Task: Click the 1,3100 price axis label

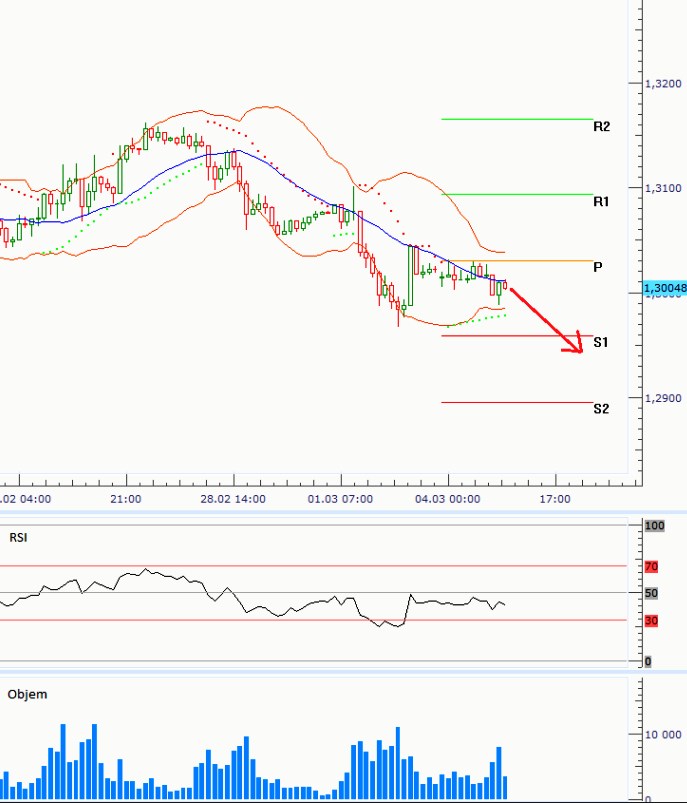Action: click(x=663, y=188)
